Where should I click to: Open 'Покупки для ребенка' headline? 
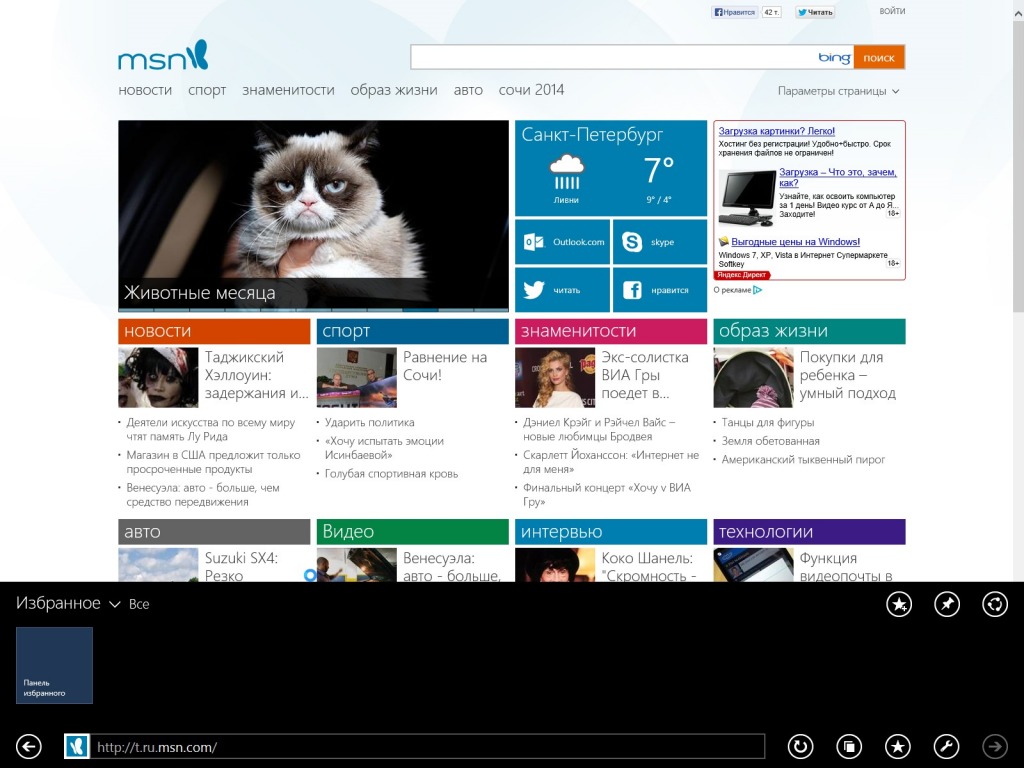pyautogui.click(x=848, y=376)
